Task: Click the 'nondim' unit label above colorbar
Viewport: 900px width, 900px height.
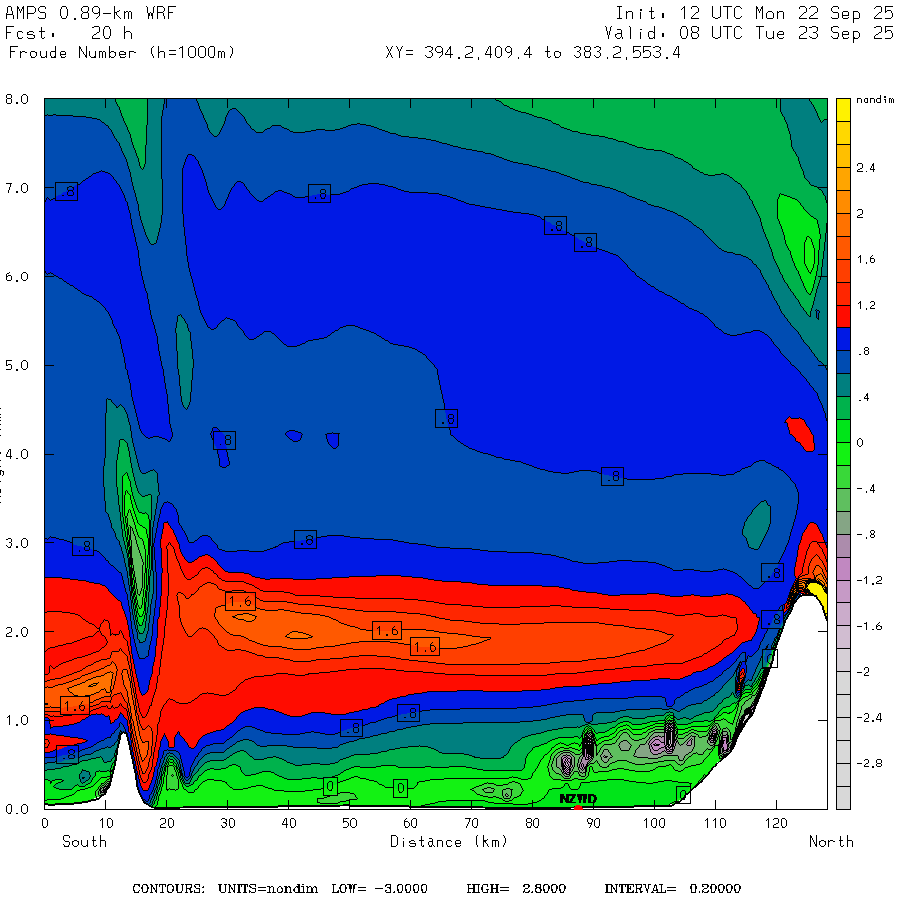Action: pos(875,100)
